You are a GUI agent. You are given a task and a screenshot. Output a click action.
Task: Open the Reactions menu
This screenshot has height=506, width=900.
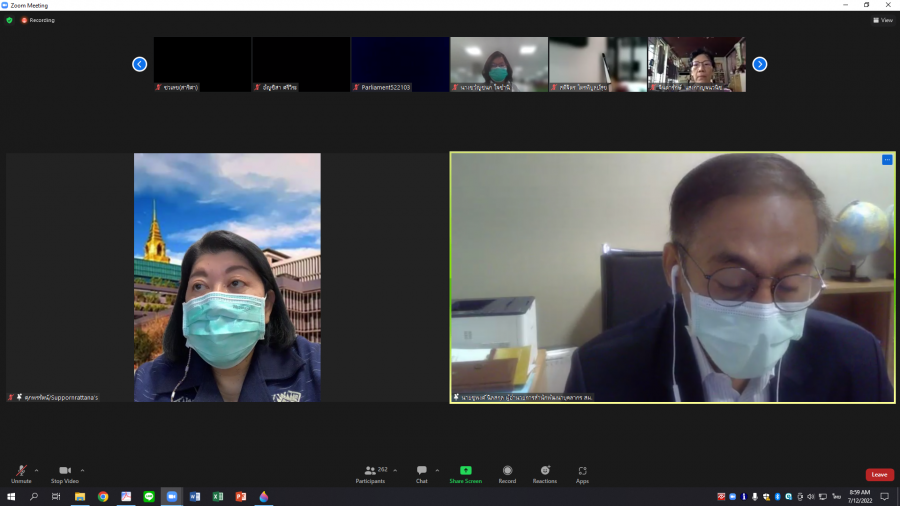[x=545, y=472]
